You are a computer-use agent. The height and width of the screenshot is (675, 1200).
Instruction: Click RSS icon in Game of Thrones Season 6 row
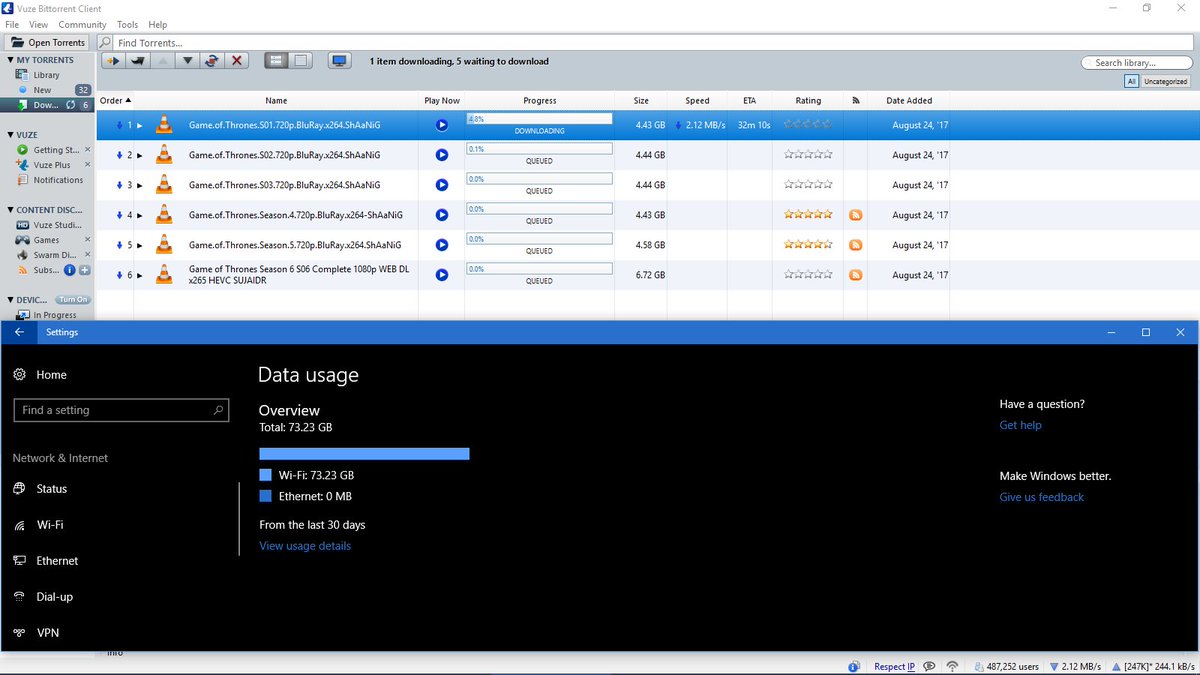pos(855,275)
